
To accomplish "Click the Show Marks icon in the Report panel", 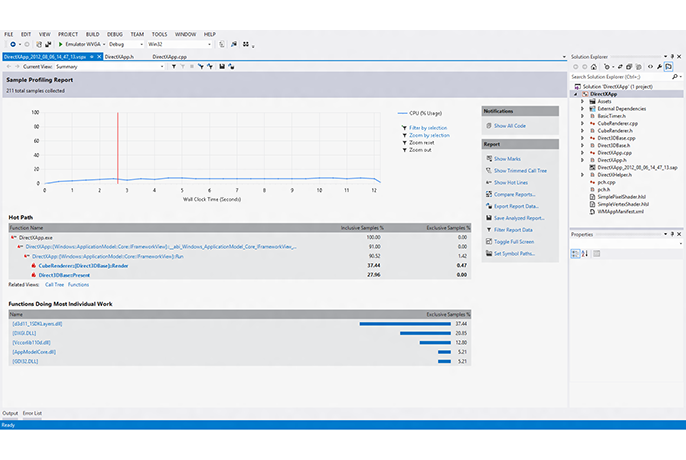I will (489, 158).
